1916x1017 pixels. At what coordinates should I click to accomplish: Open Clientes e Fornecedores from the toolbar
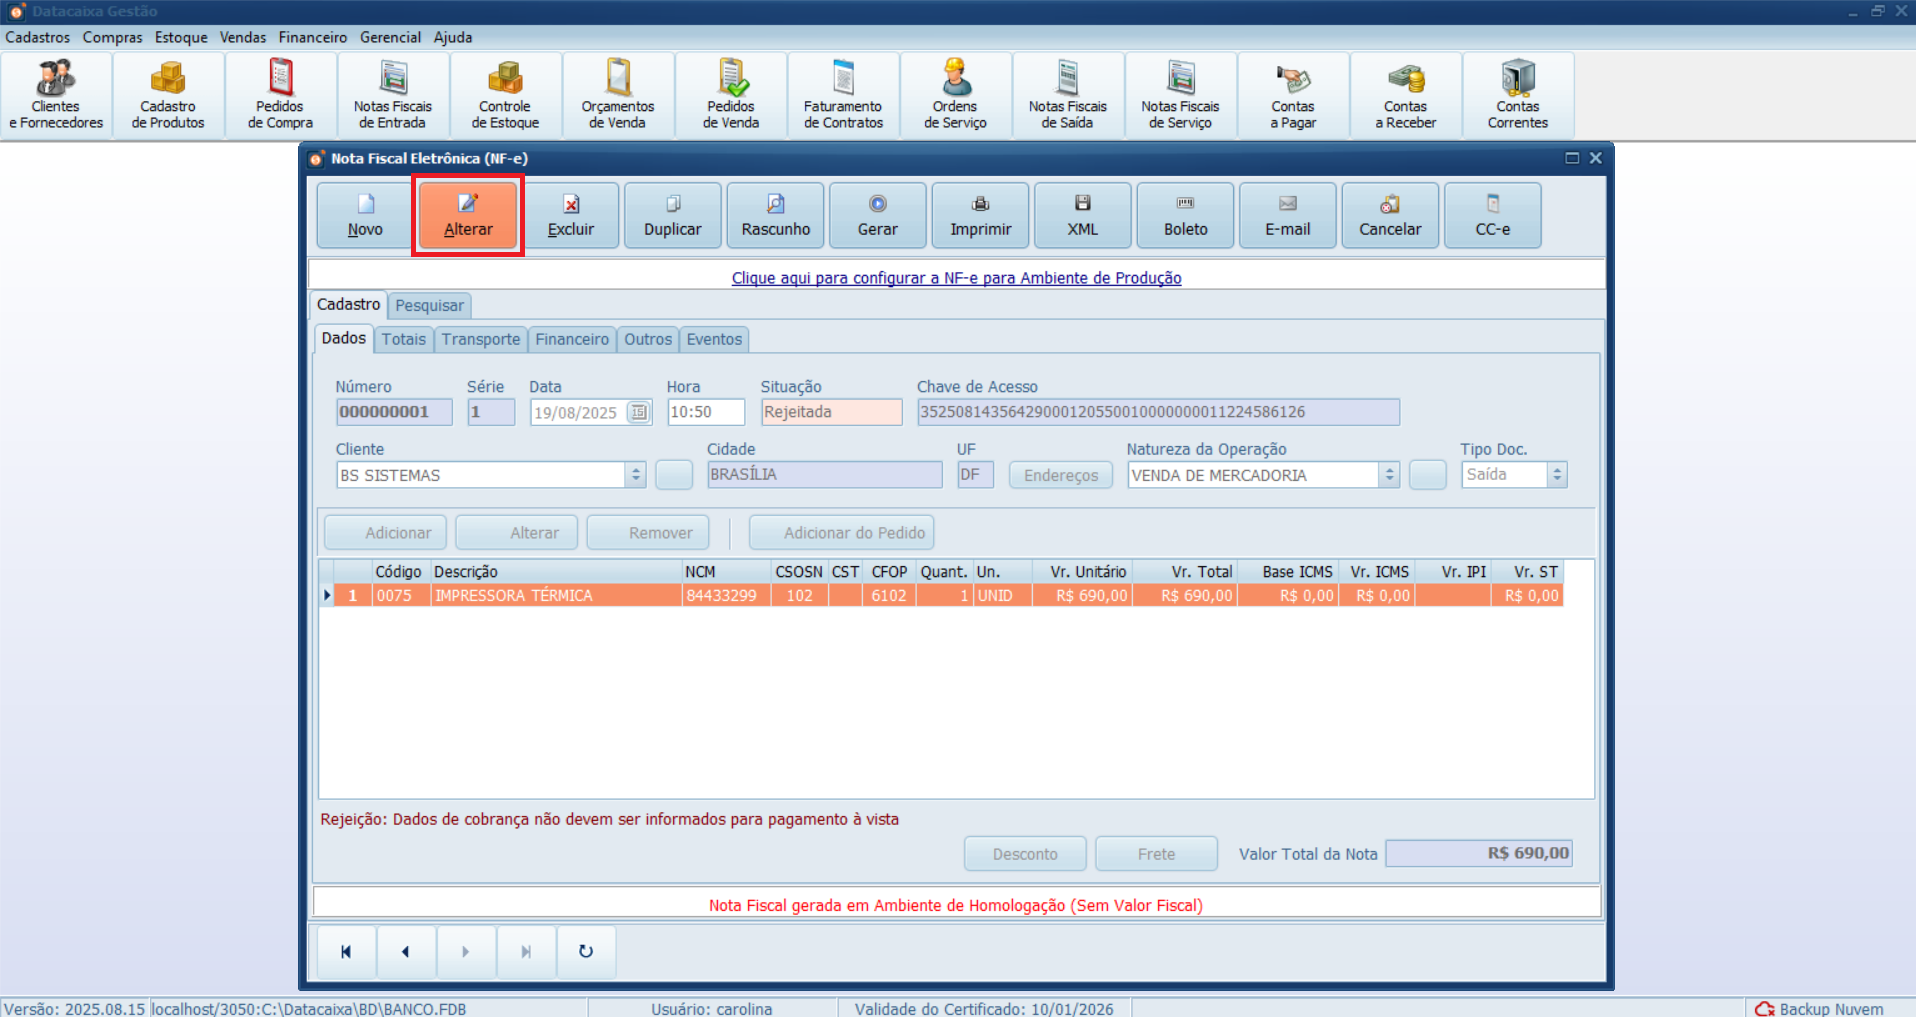coord(56,96)
